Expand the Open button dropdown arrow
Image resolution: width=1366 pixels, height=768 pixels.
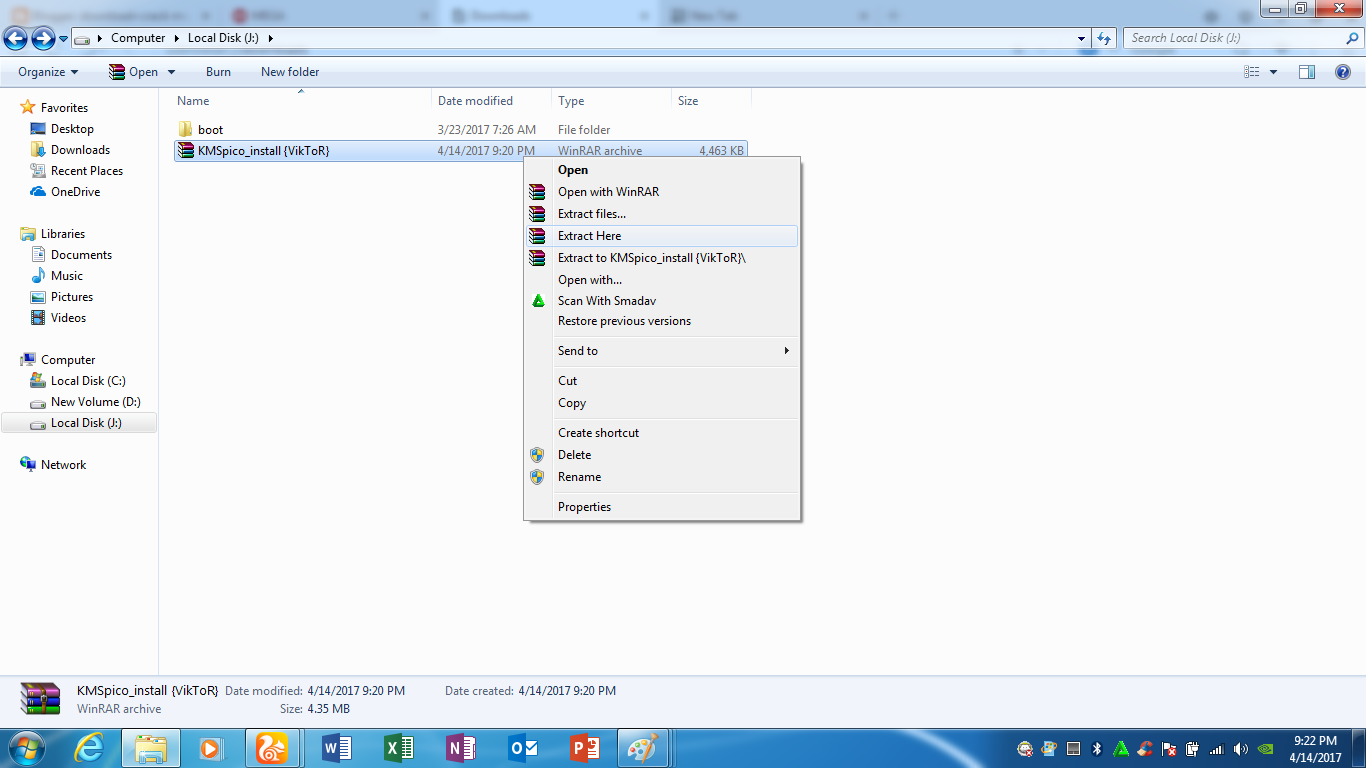(x=171, y=72)
